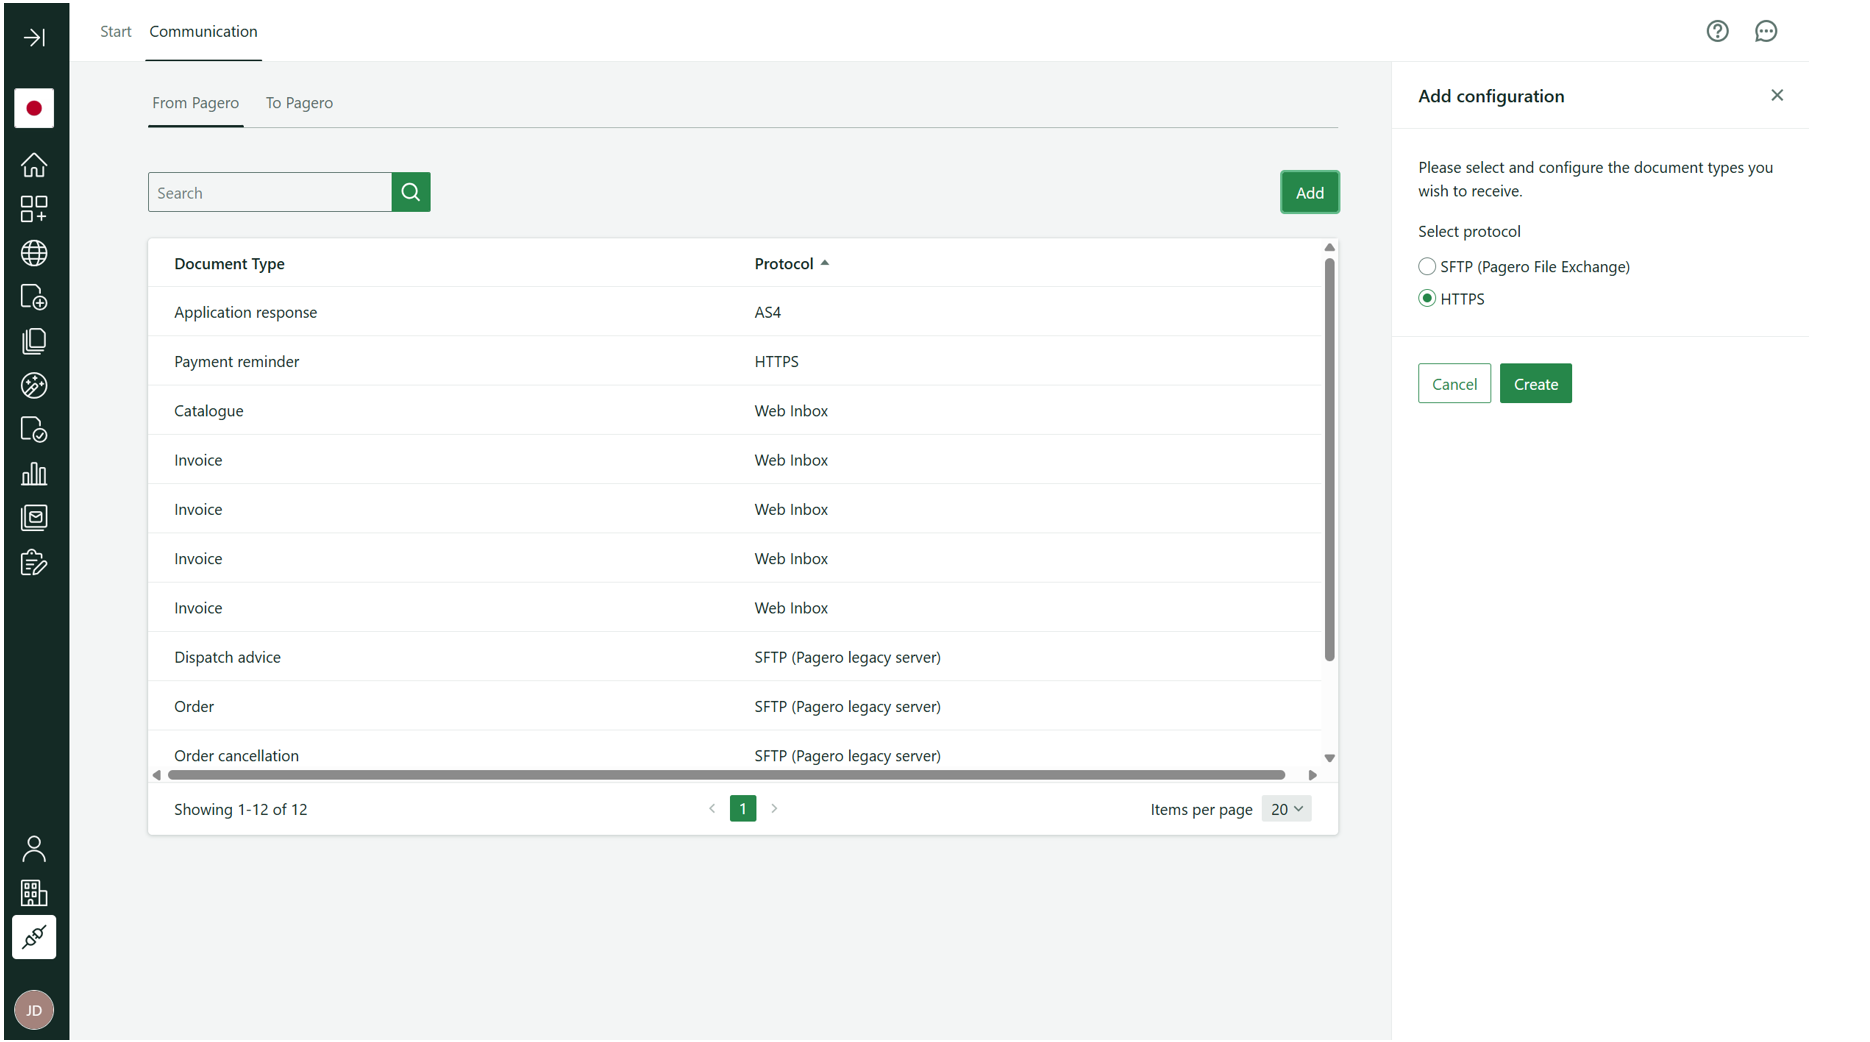The image size is (1870, 1042).
Task: Click the bar chart reports icon
Action: pyautogui.click(x=34, y=474)
